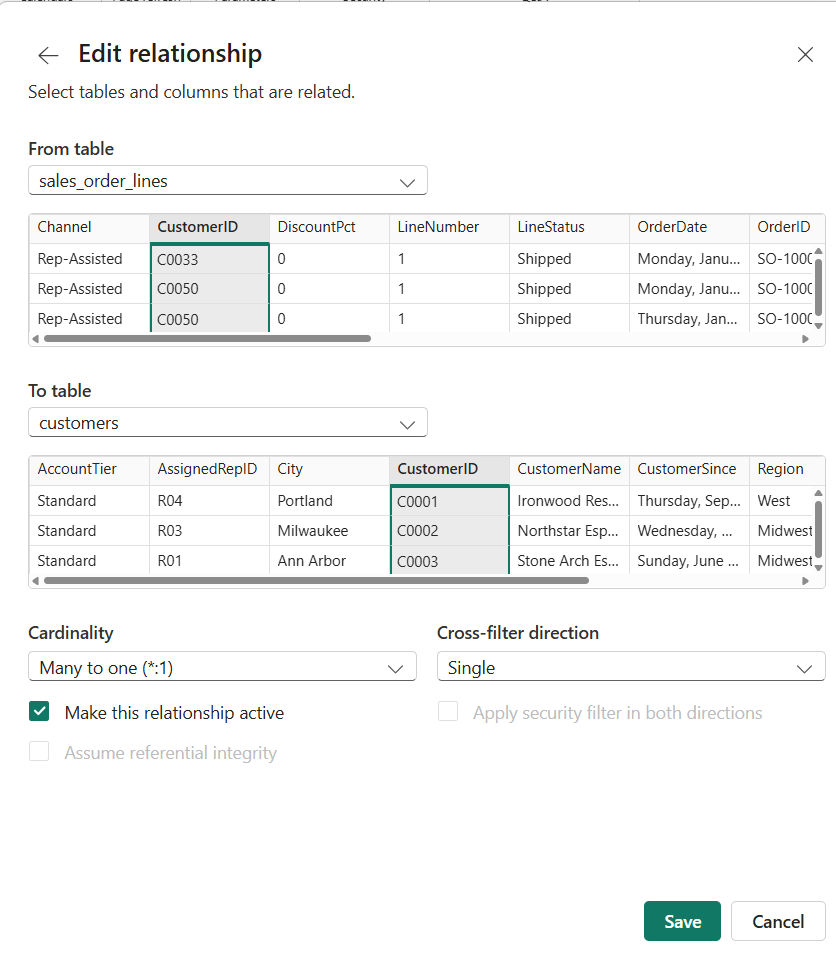Click the Portland city cell
The width and height of the screenshot is (836, 965).
click(329, 501)
